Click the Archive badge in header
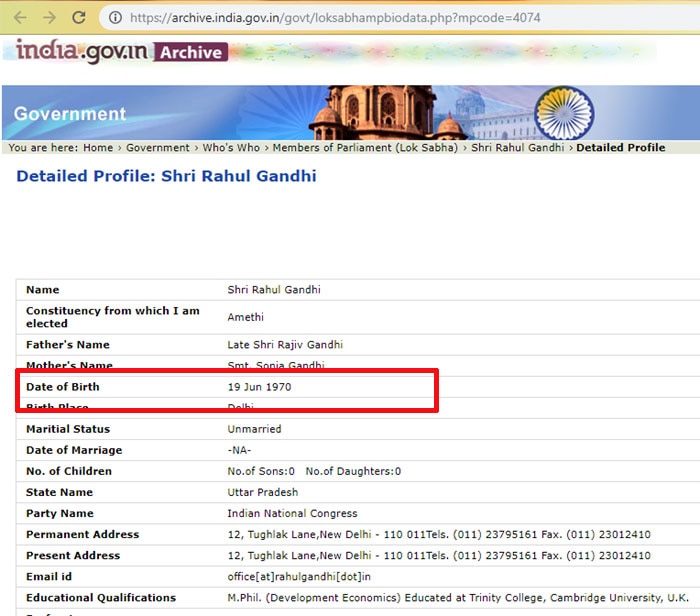Image resolution: width=700 pixels, height=616 pixels. coord(191,52)
